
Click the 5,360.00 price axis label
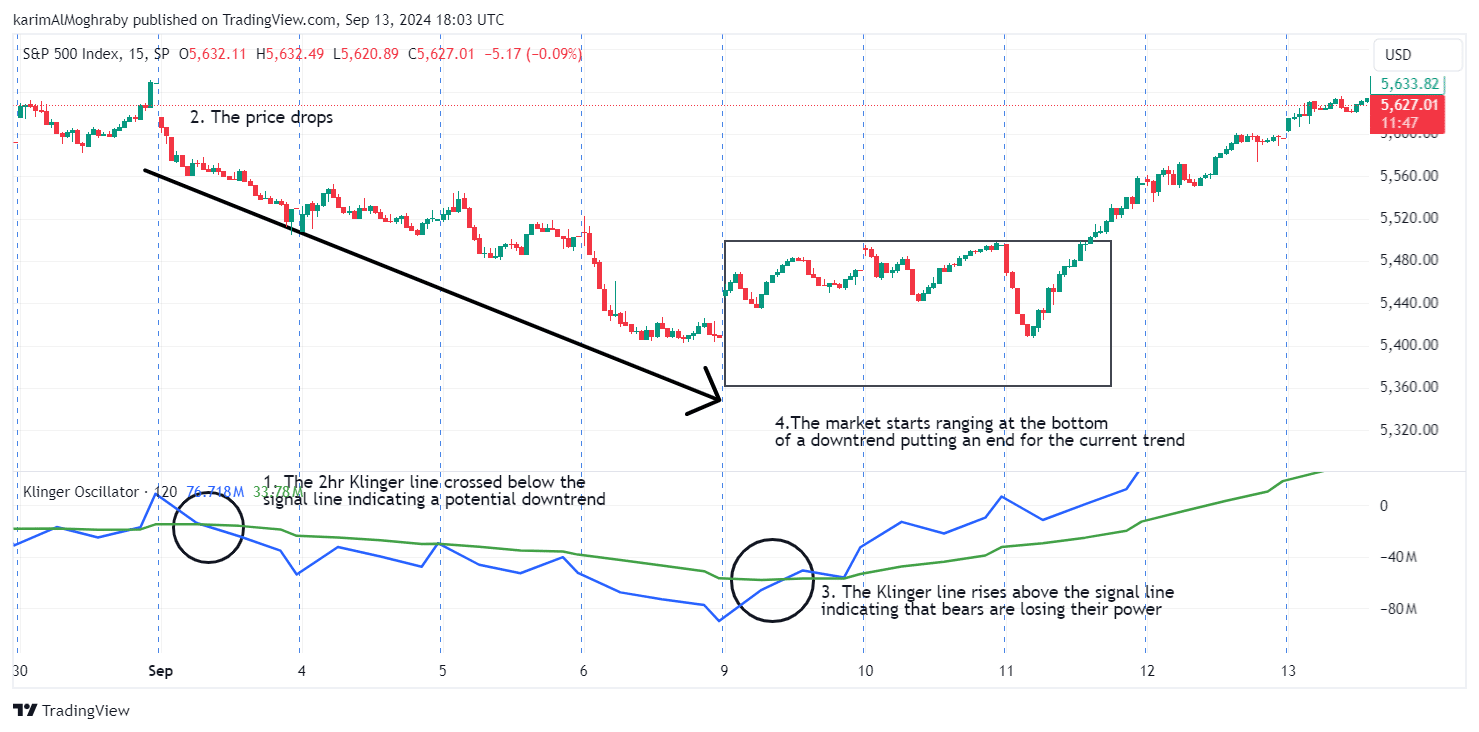(x=1409, y=387)
